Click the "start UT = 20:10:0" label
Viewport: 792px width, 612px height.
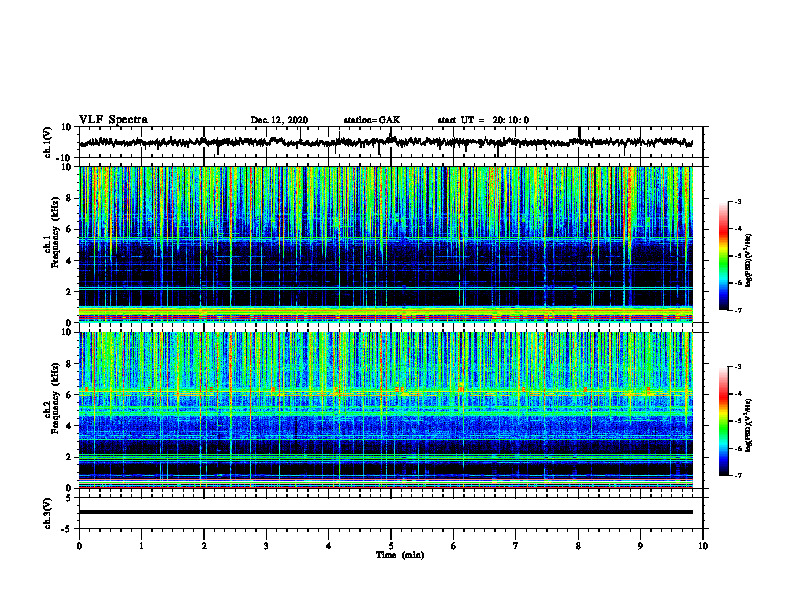click(x=483, y=120)
